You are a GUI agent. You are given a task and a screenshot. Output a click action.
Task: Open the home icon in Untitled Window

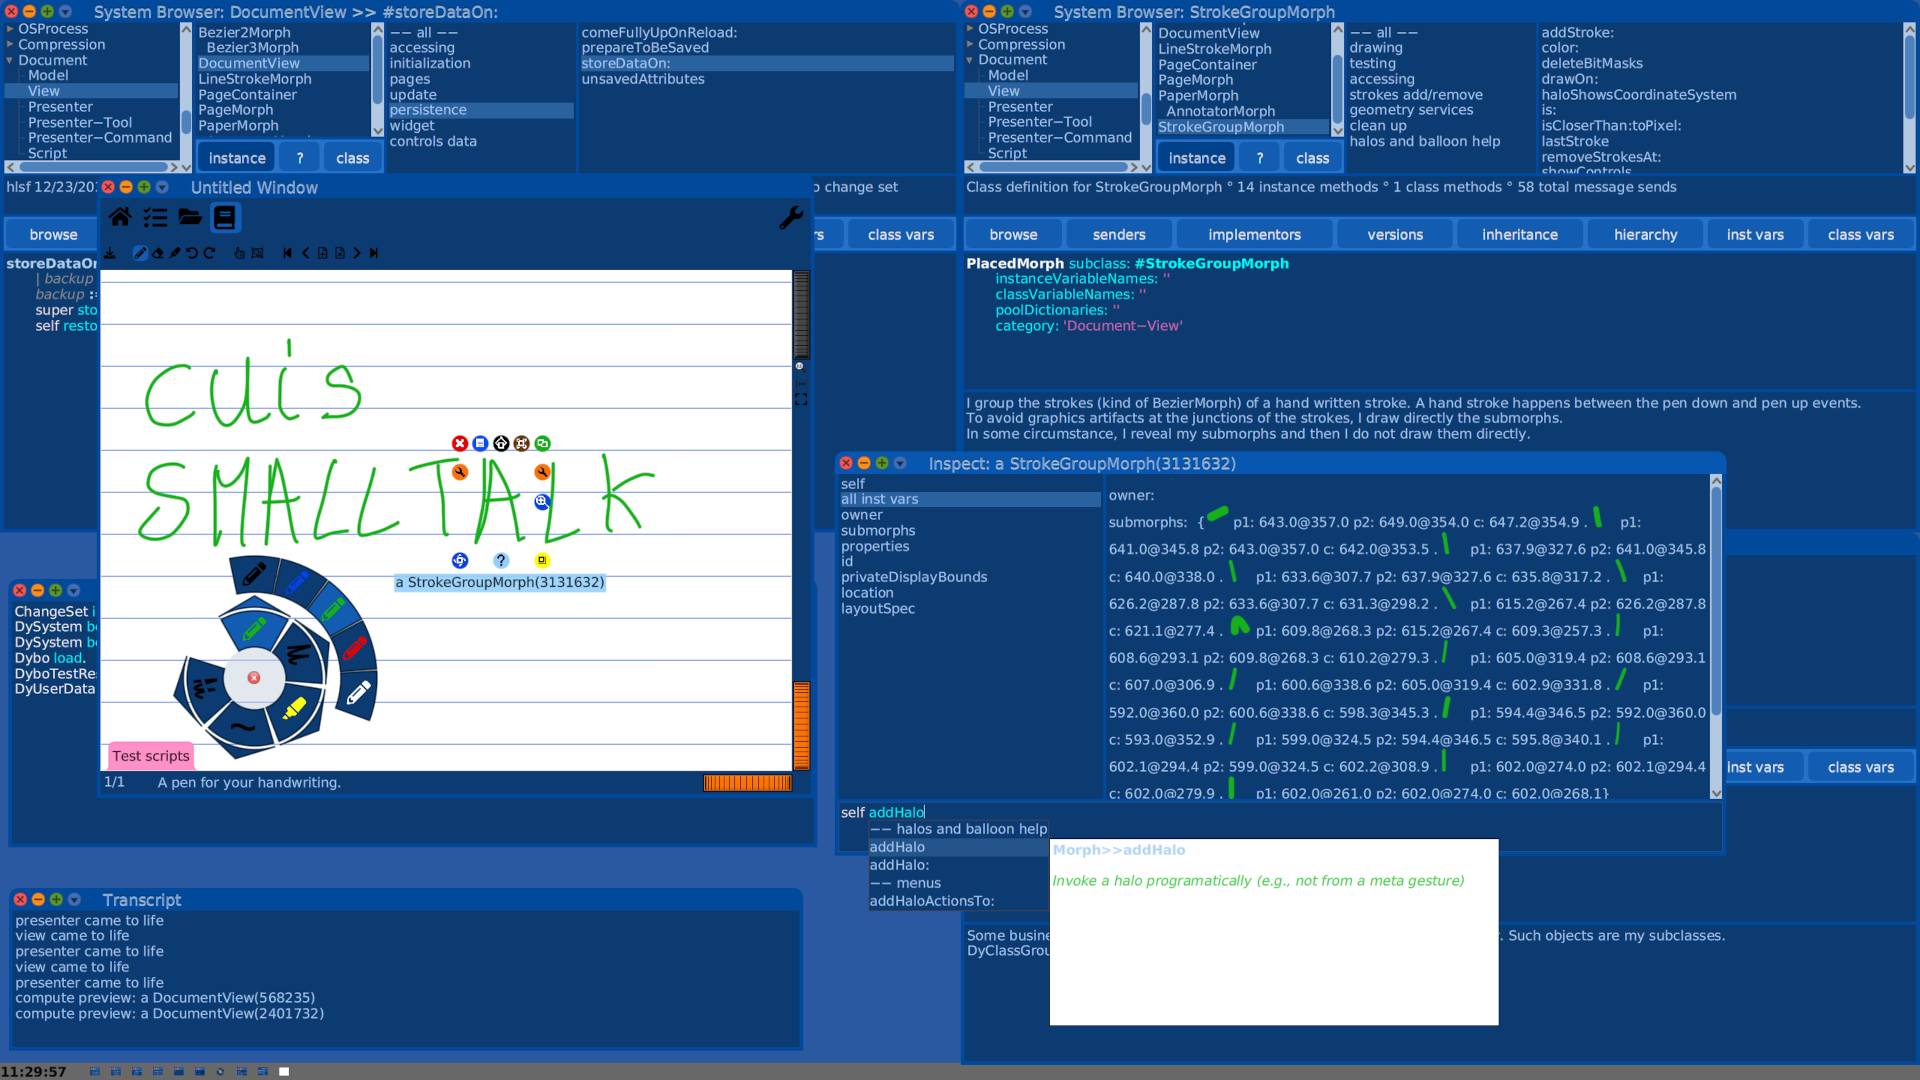(120, 217)
